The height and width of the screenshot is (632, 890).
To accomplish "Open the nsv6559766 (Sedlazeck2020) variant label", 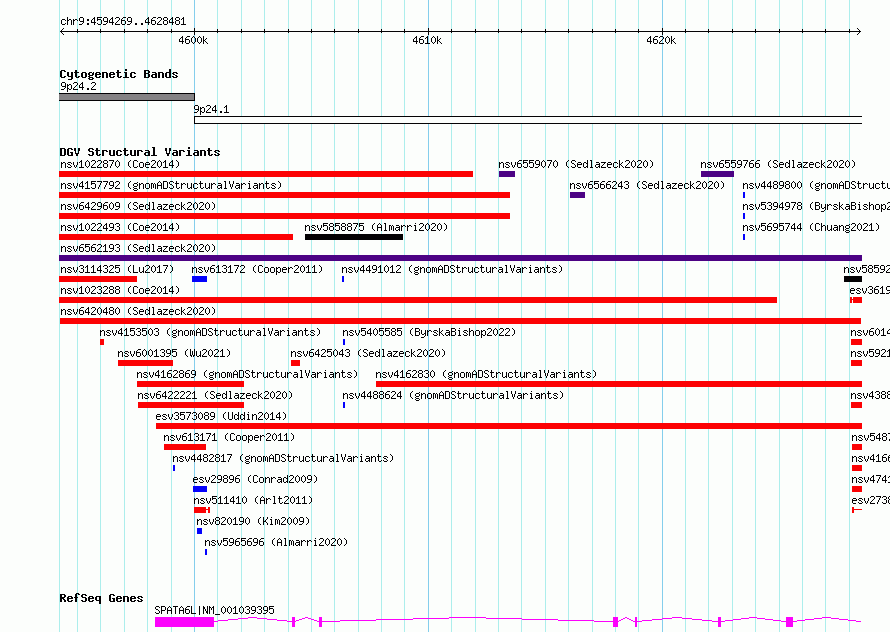I will pos(778,164).
